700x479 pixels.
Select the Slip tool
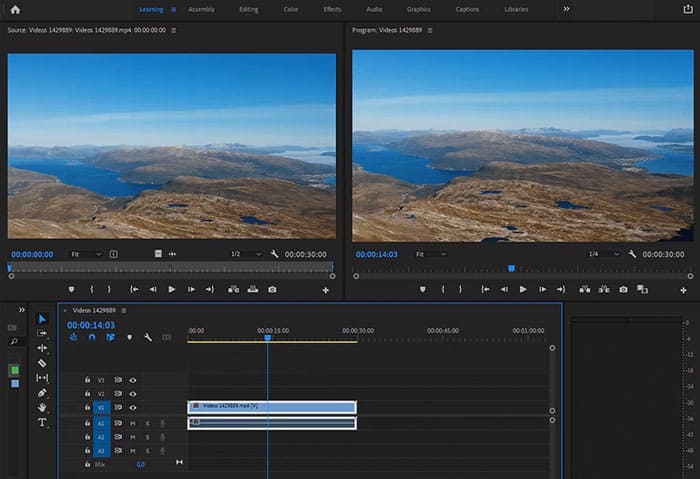pos(42,378)
